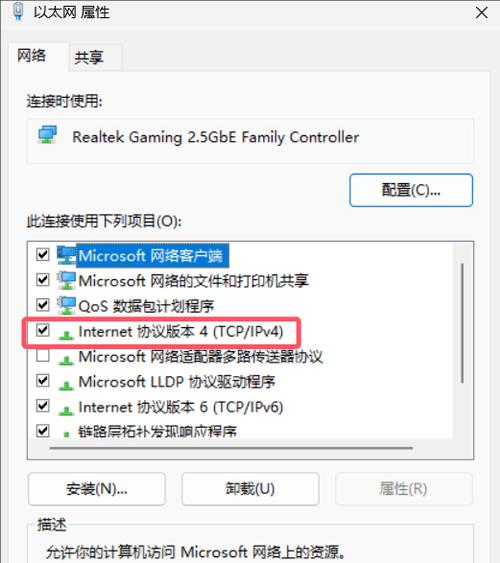The width and height of the screenshot is (500, 563).
Task: Click the list's horizontal scrollbar
Action: (232, 448)
